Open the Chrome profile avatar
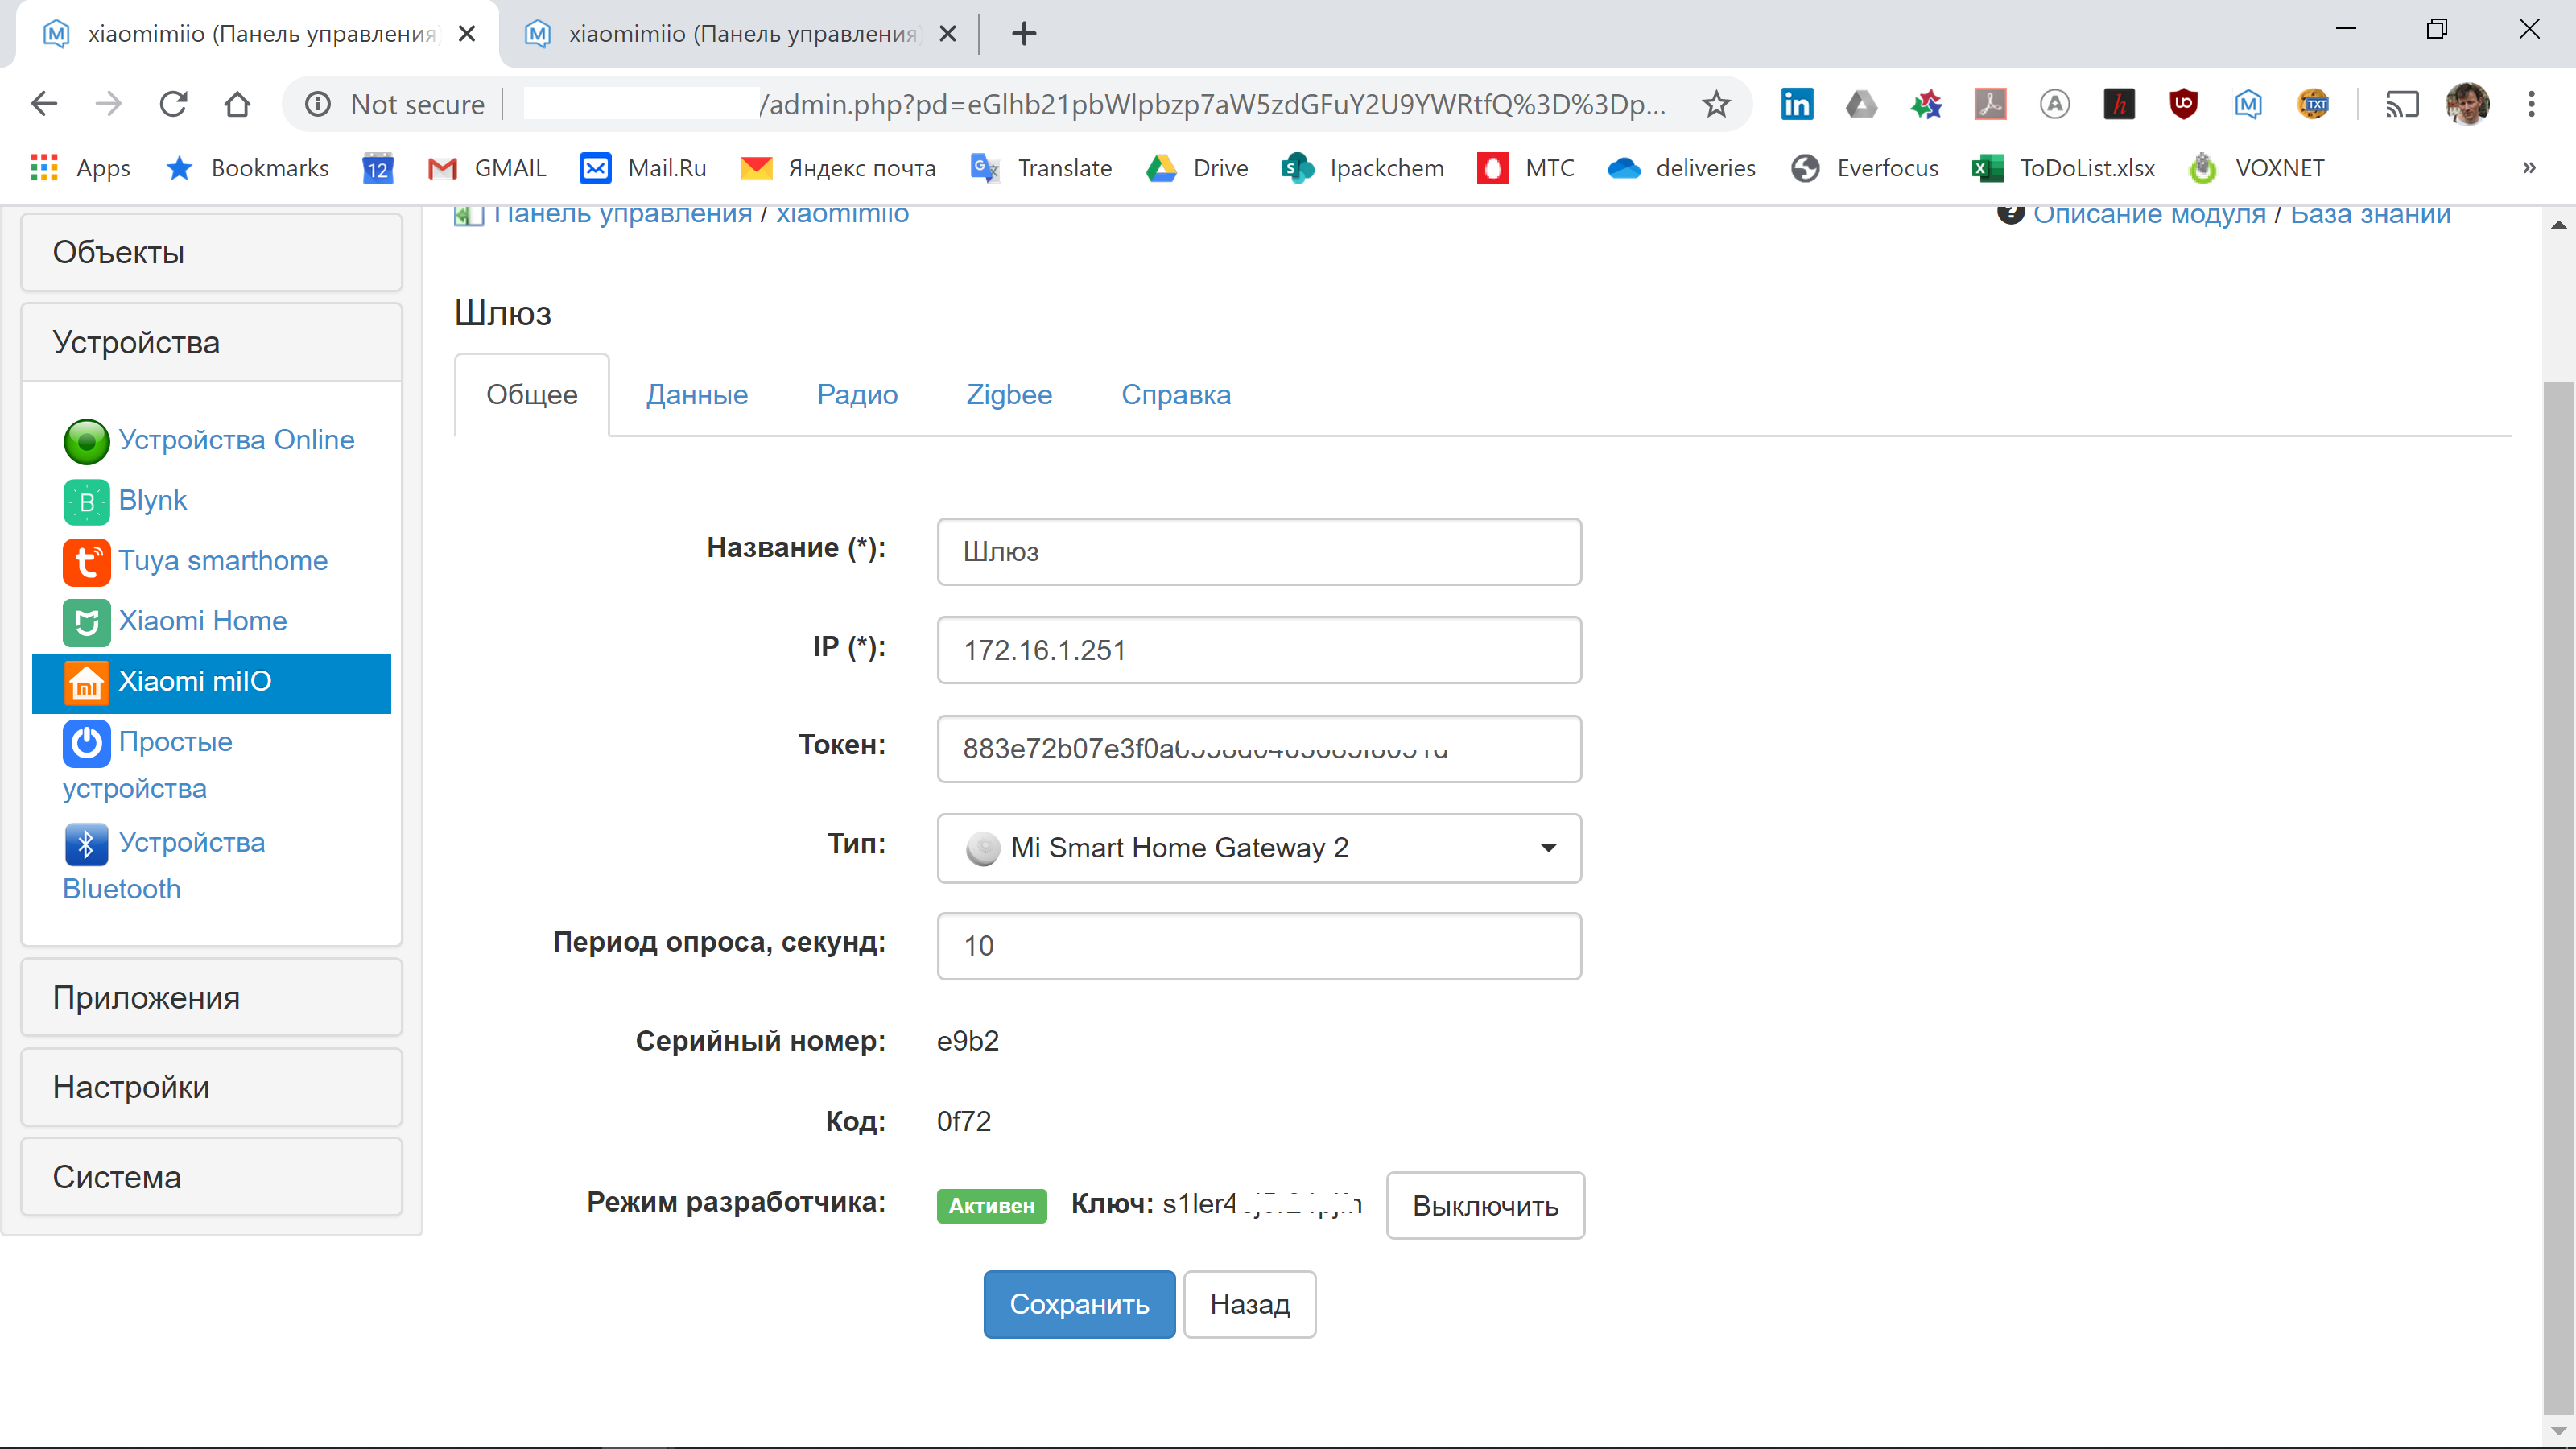 [2467, 104]
